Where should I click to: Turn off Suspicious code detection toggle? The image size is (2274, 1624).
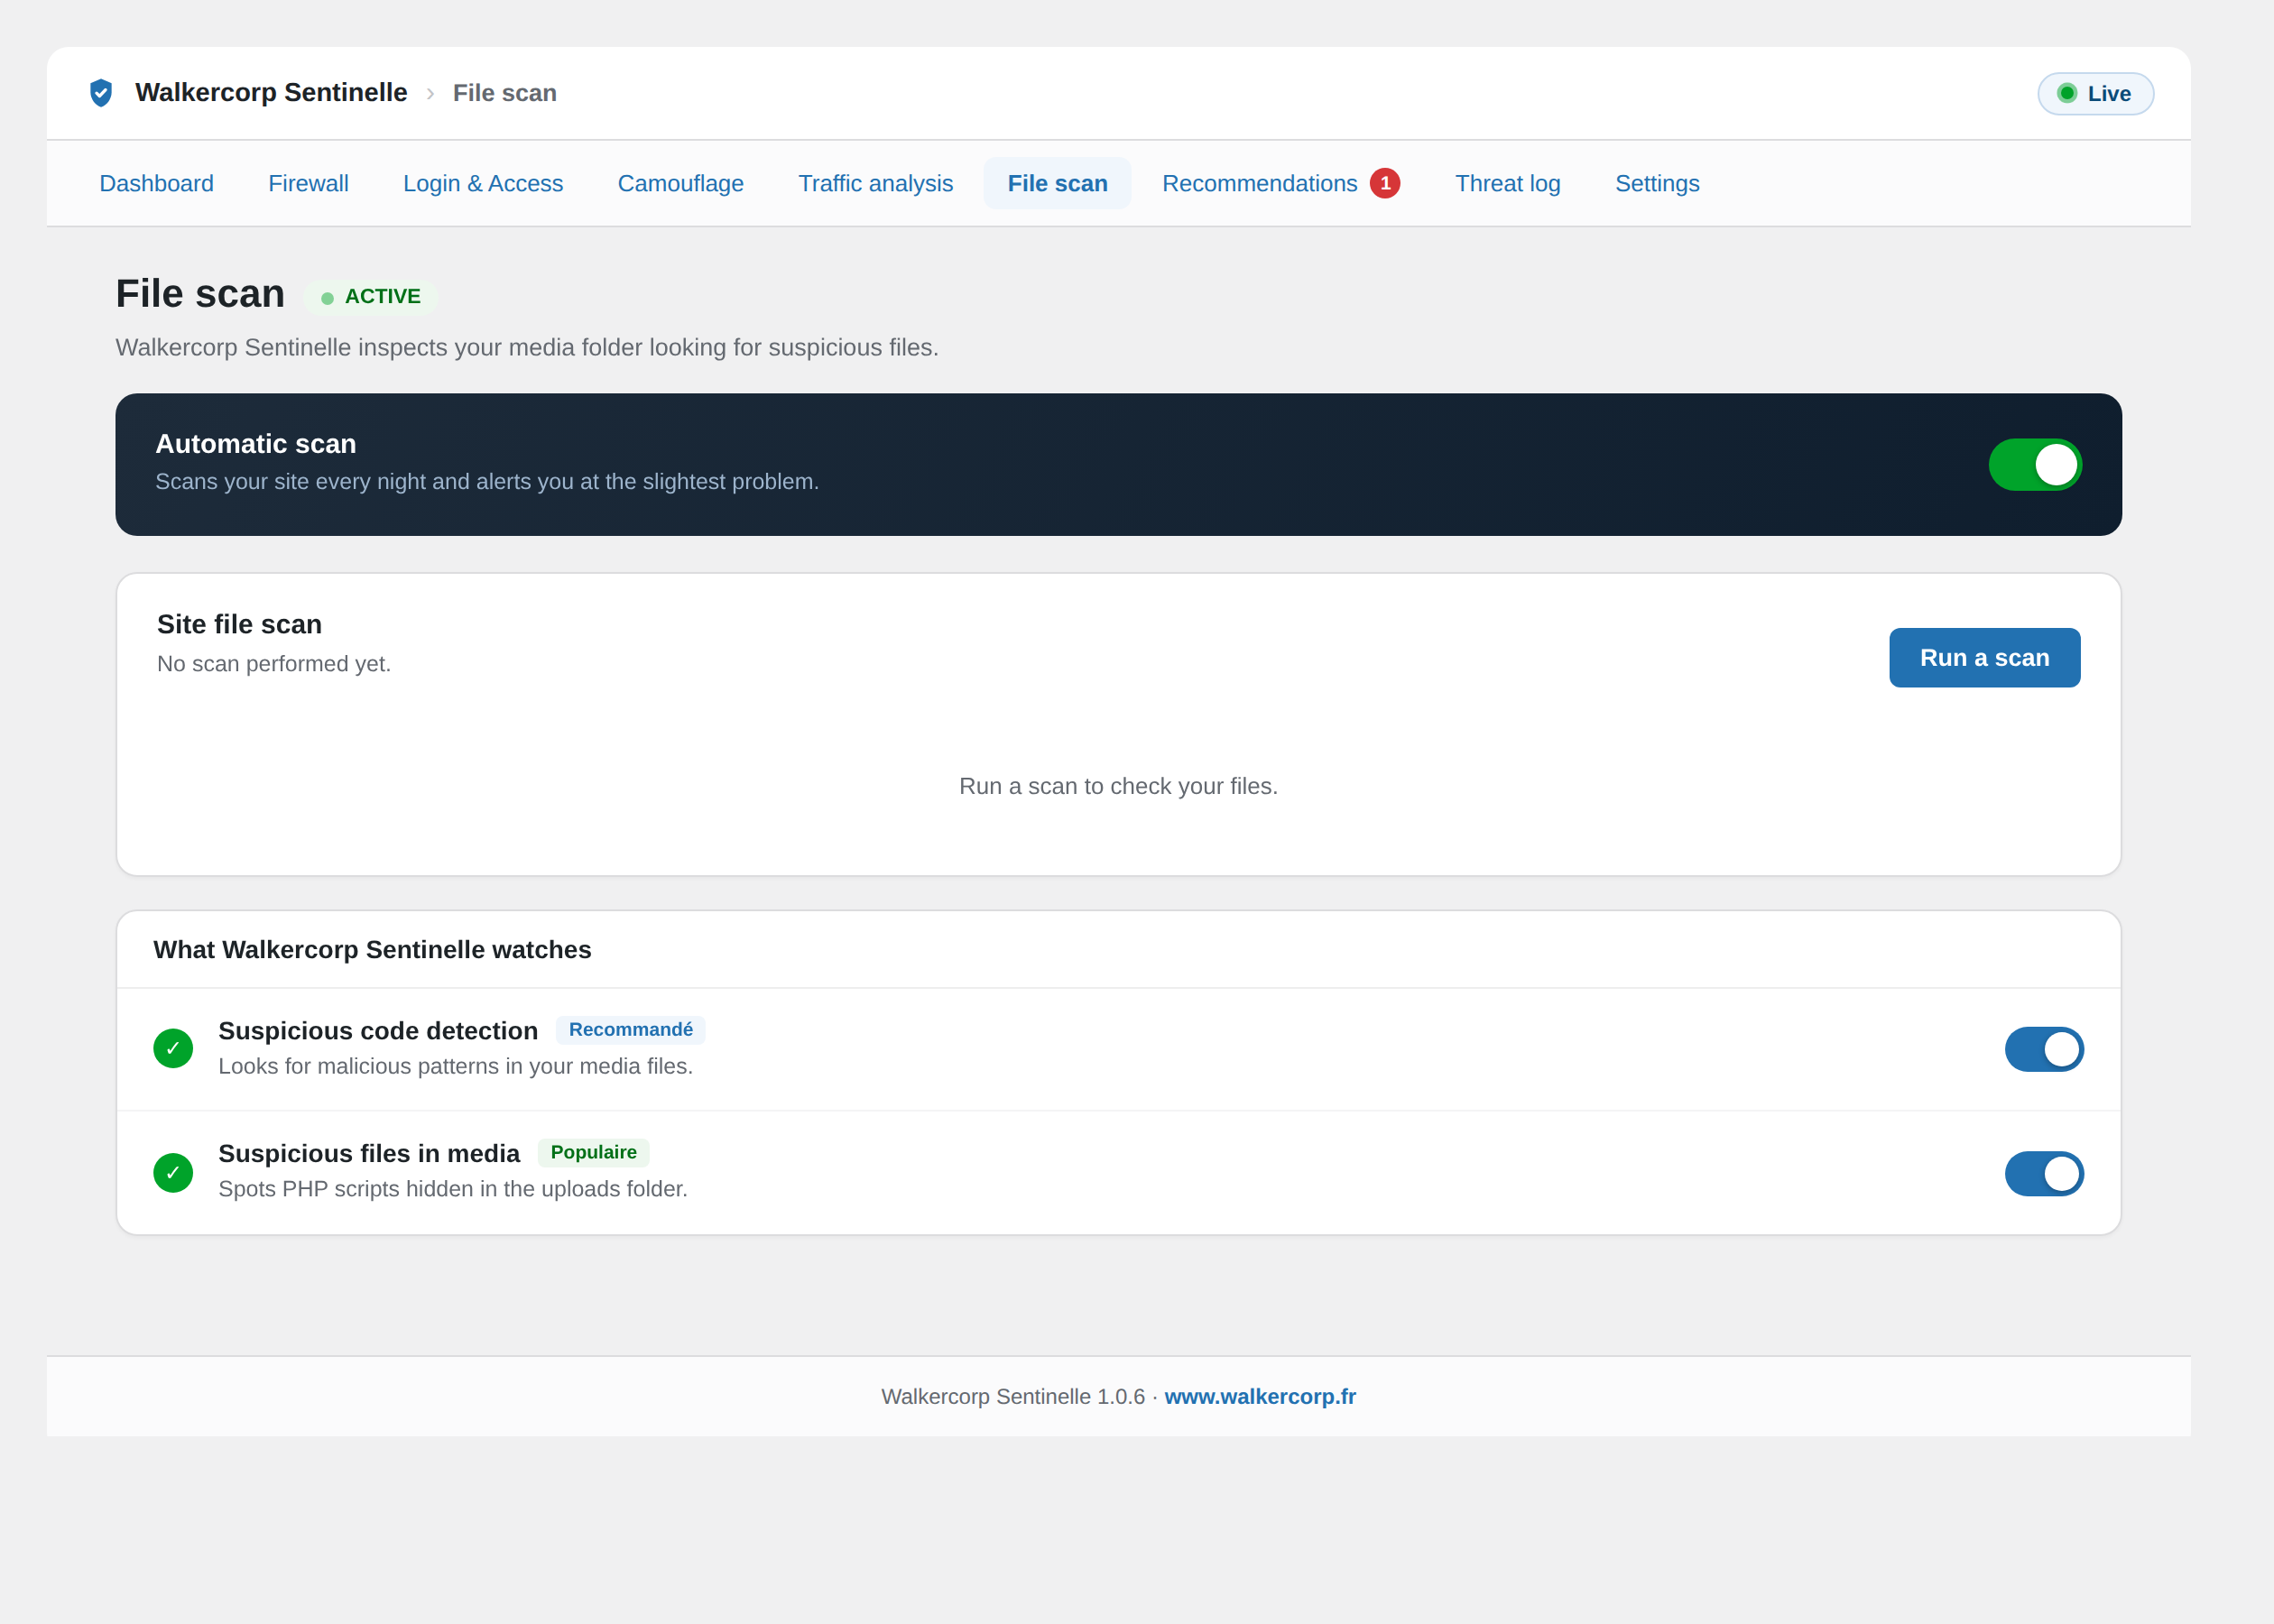(2044, 1049)
